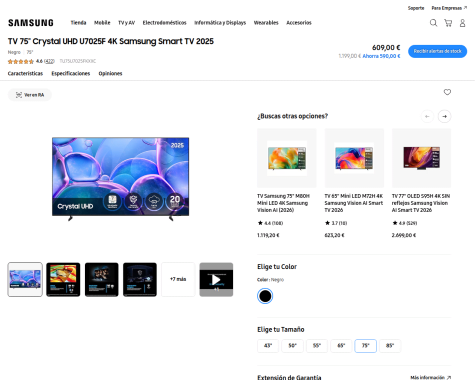Image resolution: width=475 pixels, height=380 pixels.
Task: Click the star rating icons
Action: 21,61
